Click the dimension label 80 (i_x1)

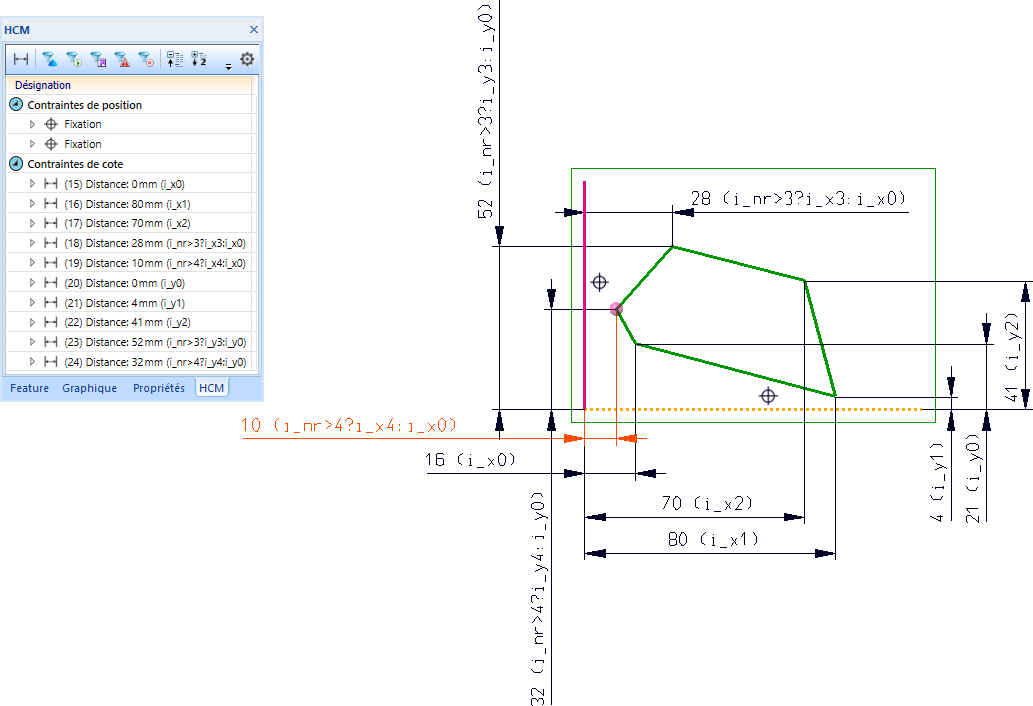[713, 539]
